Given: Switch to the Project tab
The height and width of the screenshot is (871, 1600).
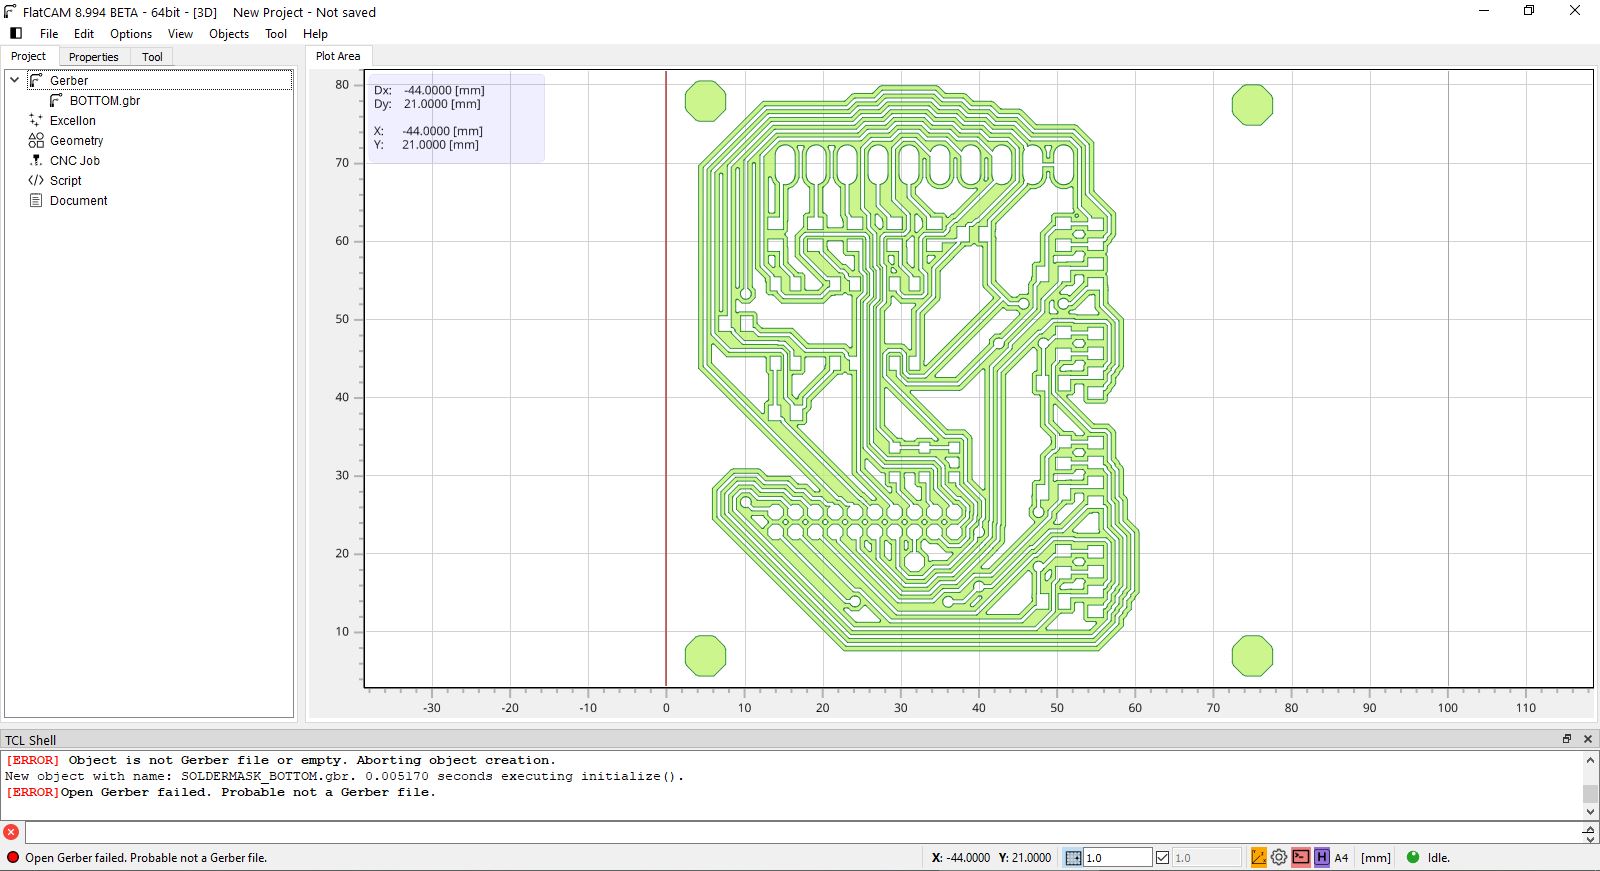Looking at the screenshot, I should pos(29,56).
